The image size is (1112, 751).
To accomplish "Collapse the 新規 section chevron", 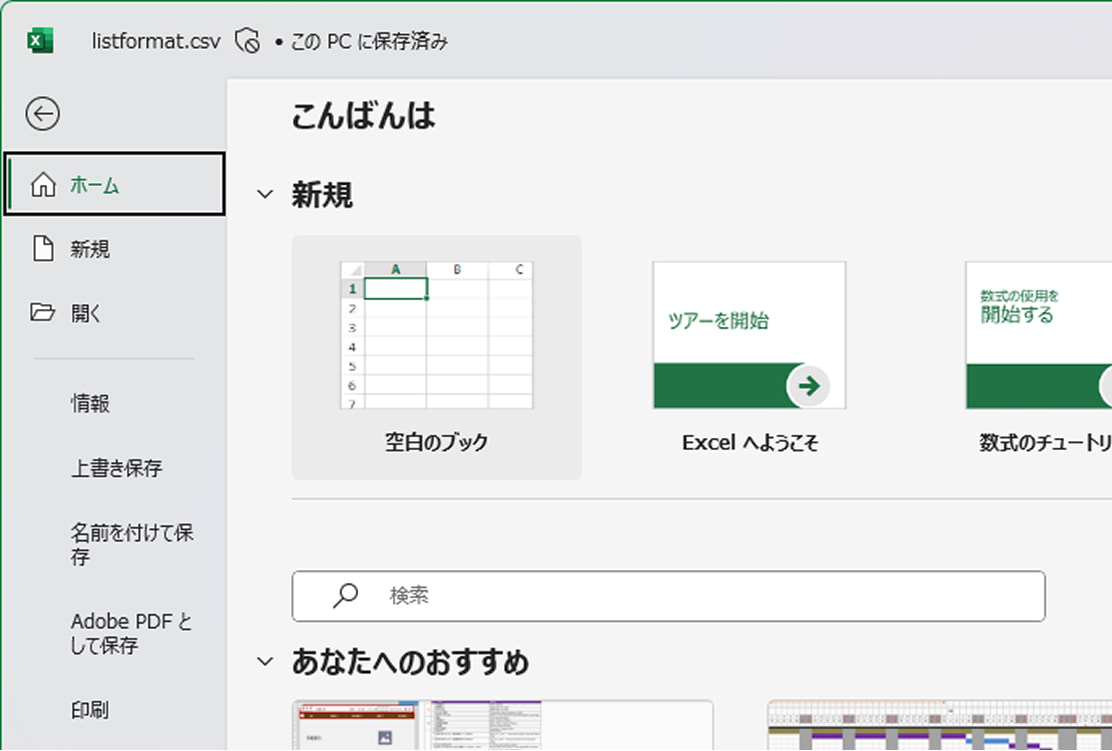I will tap(264, 194).
